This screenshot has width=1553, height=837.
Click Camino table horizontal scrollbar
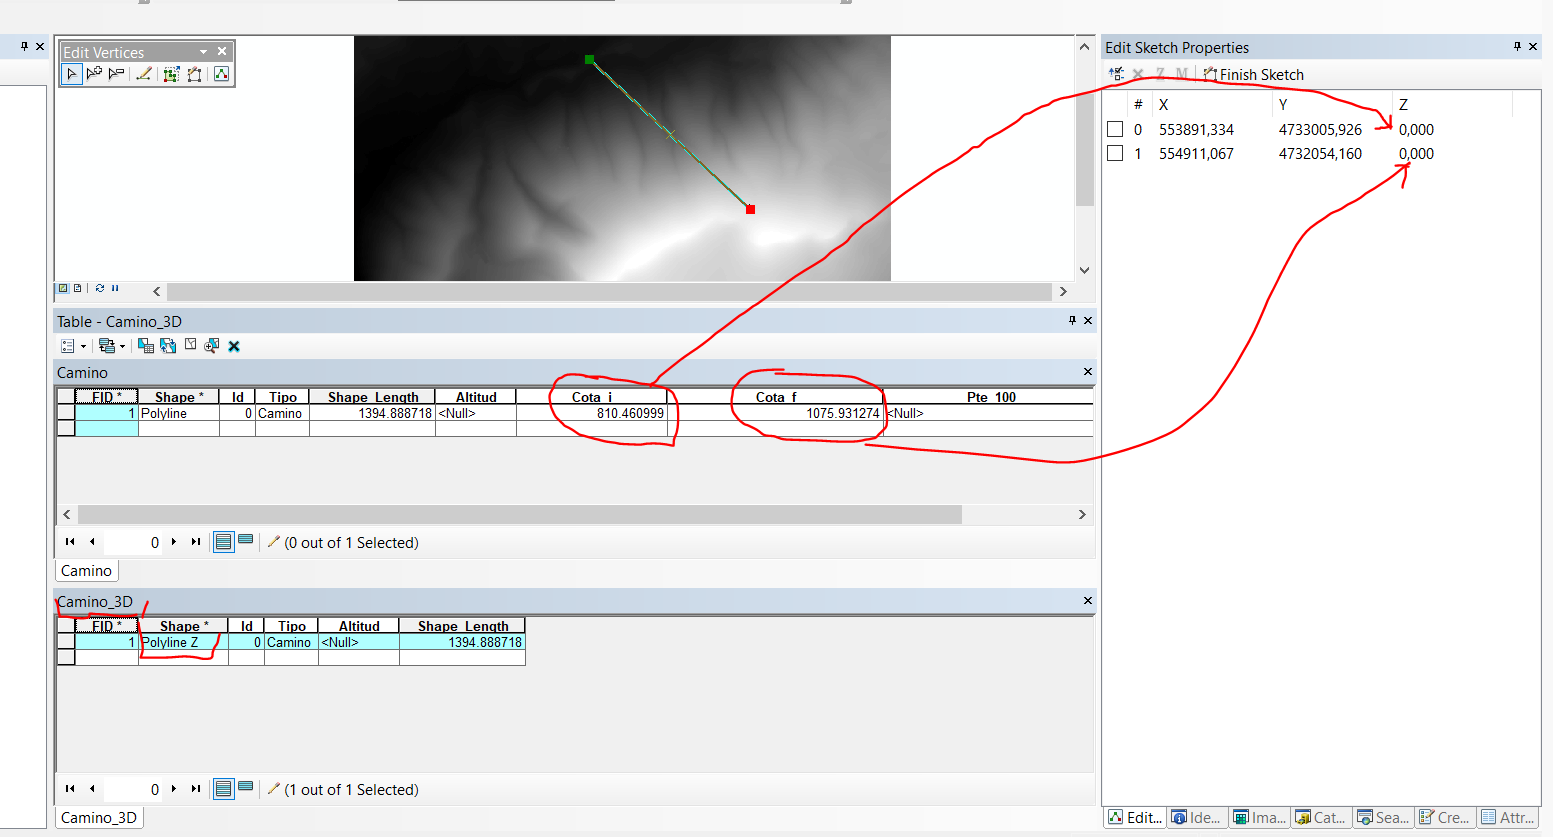coord(520,514)
